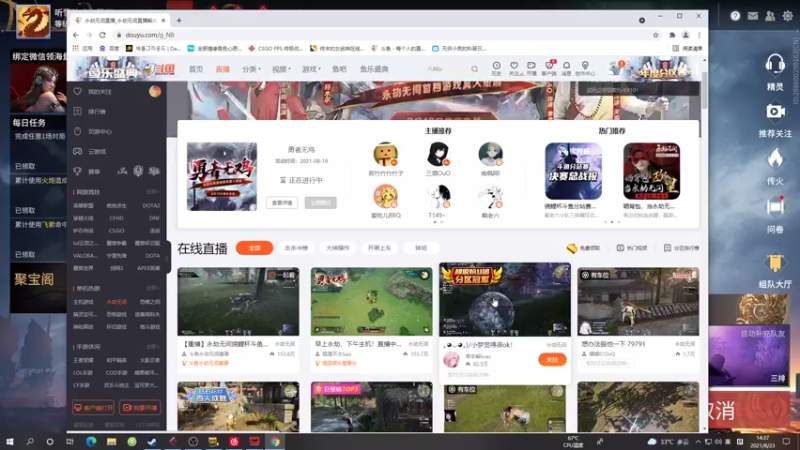Open Steam from the taskbar
The image size is (800, 450).
pos(152,441)
